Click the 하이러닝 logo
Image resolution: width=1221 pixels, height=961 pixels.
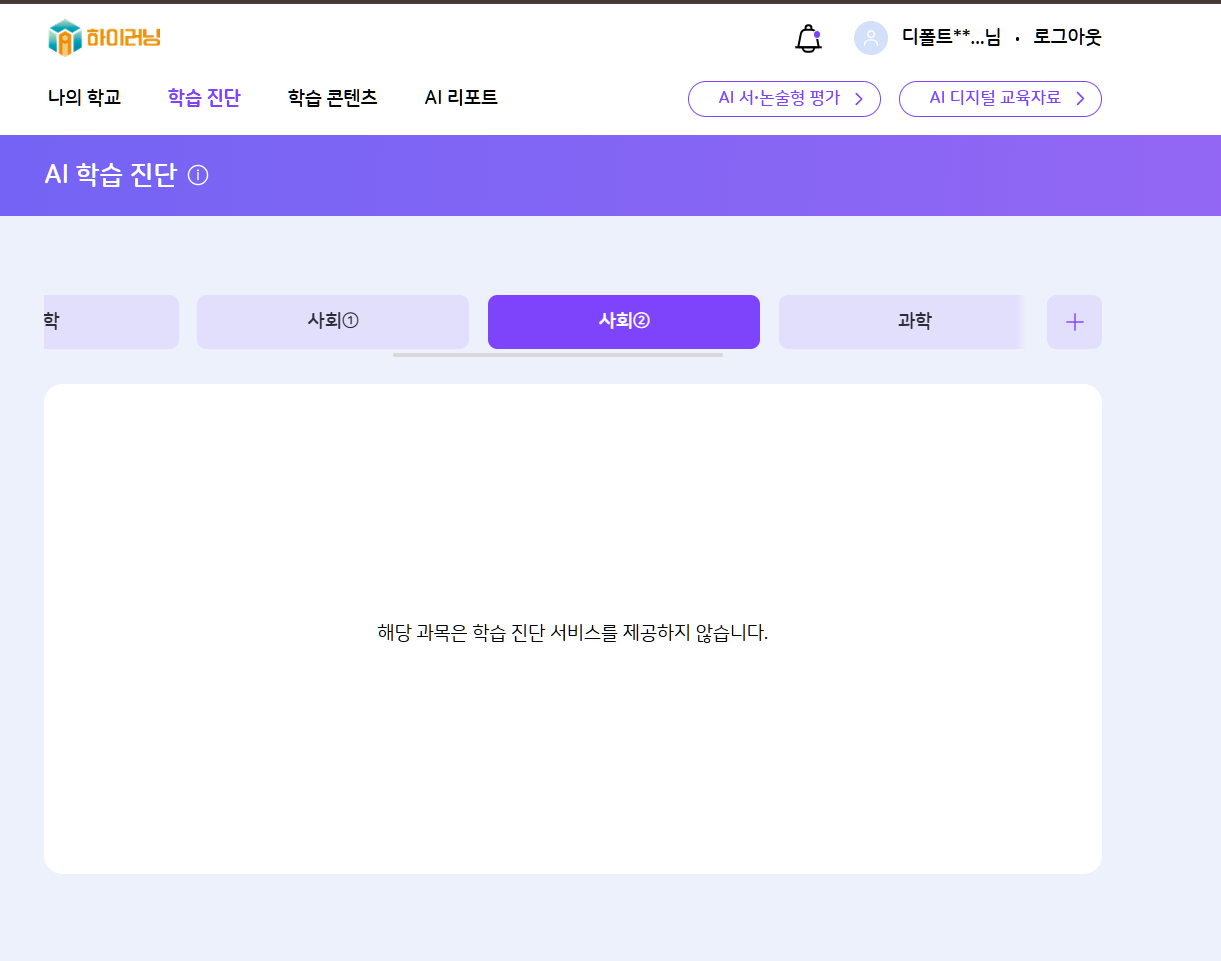(104, 38)
